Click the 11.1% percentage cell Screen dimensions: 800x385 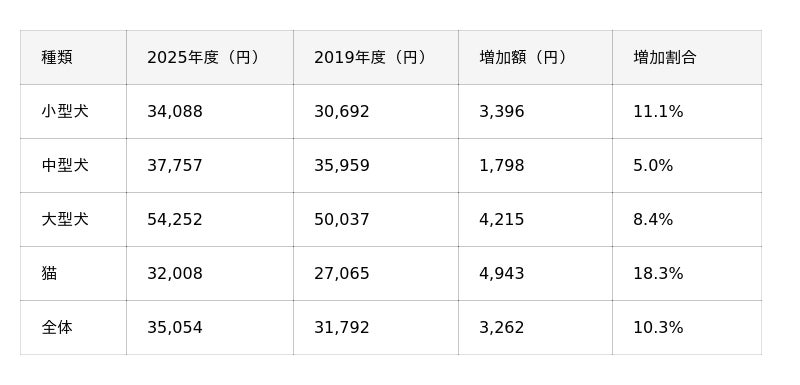[x=687, y=111]
